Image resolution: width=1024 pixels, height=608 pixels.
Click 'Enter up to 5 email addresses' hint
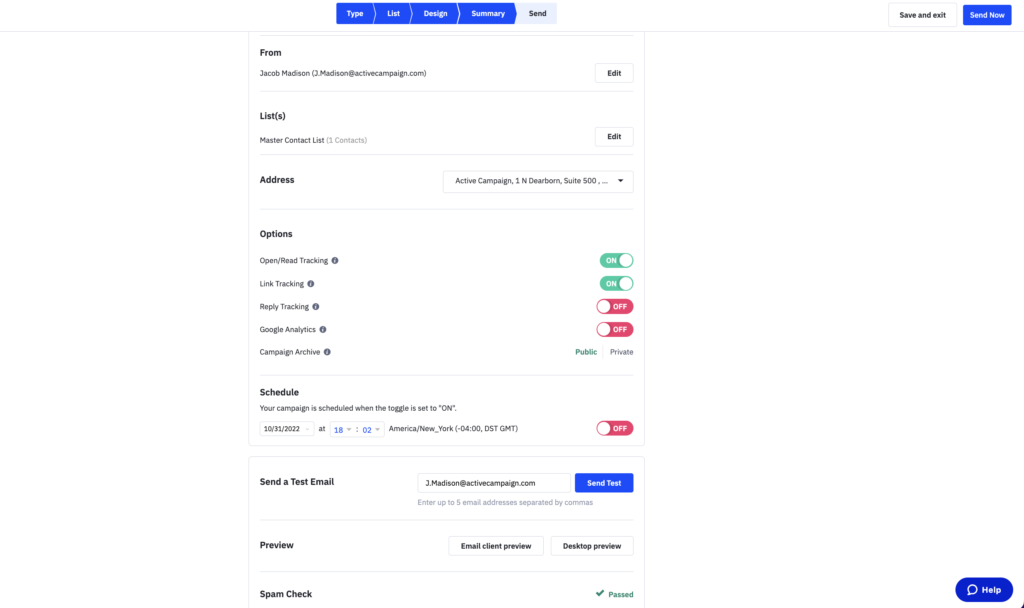pyautogui.click(x=505, y=502)
